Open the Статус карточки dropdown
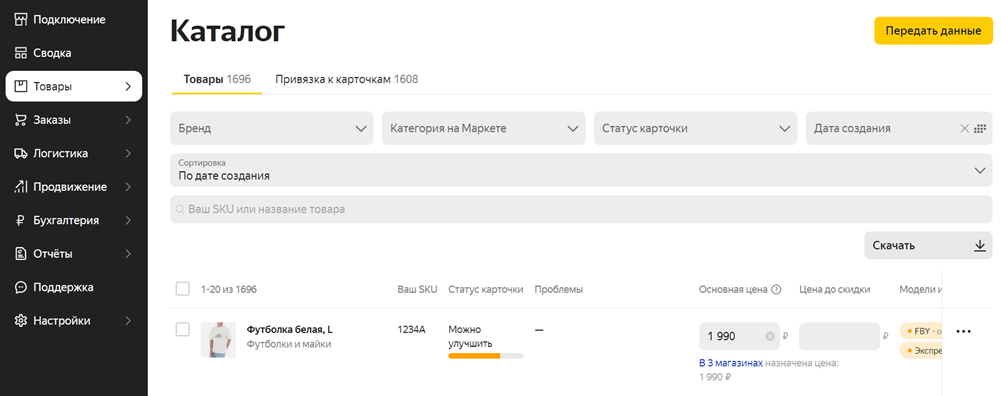The image size is (1001, 396). [696, 128]
